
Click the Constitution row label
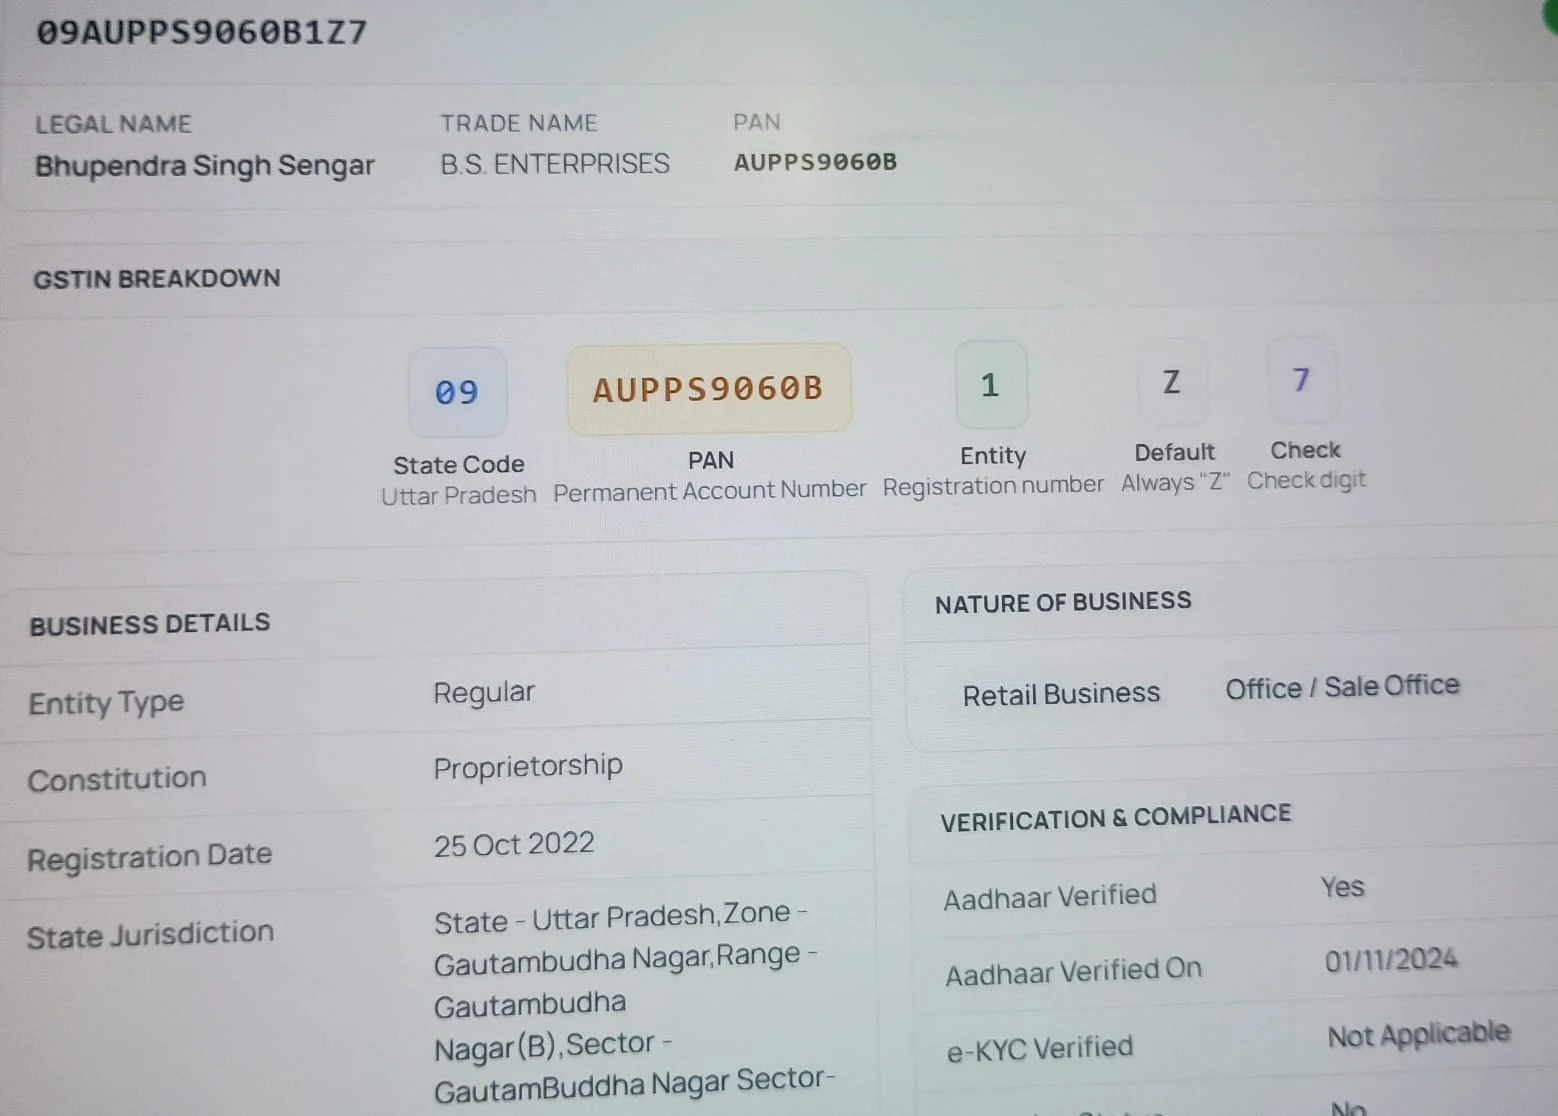click(117, 779)
